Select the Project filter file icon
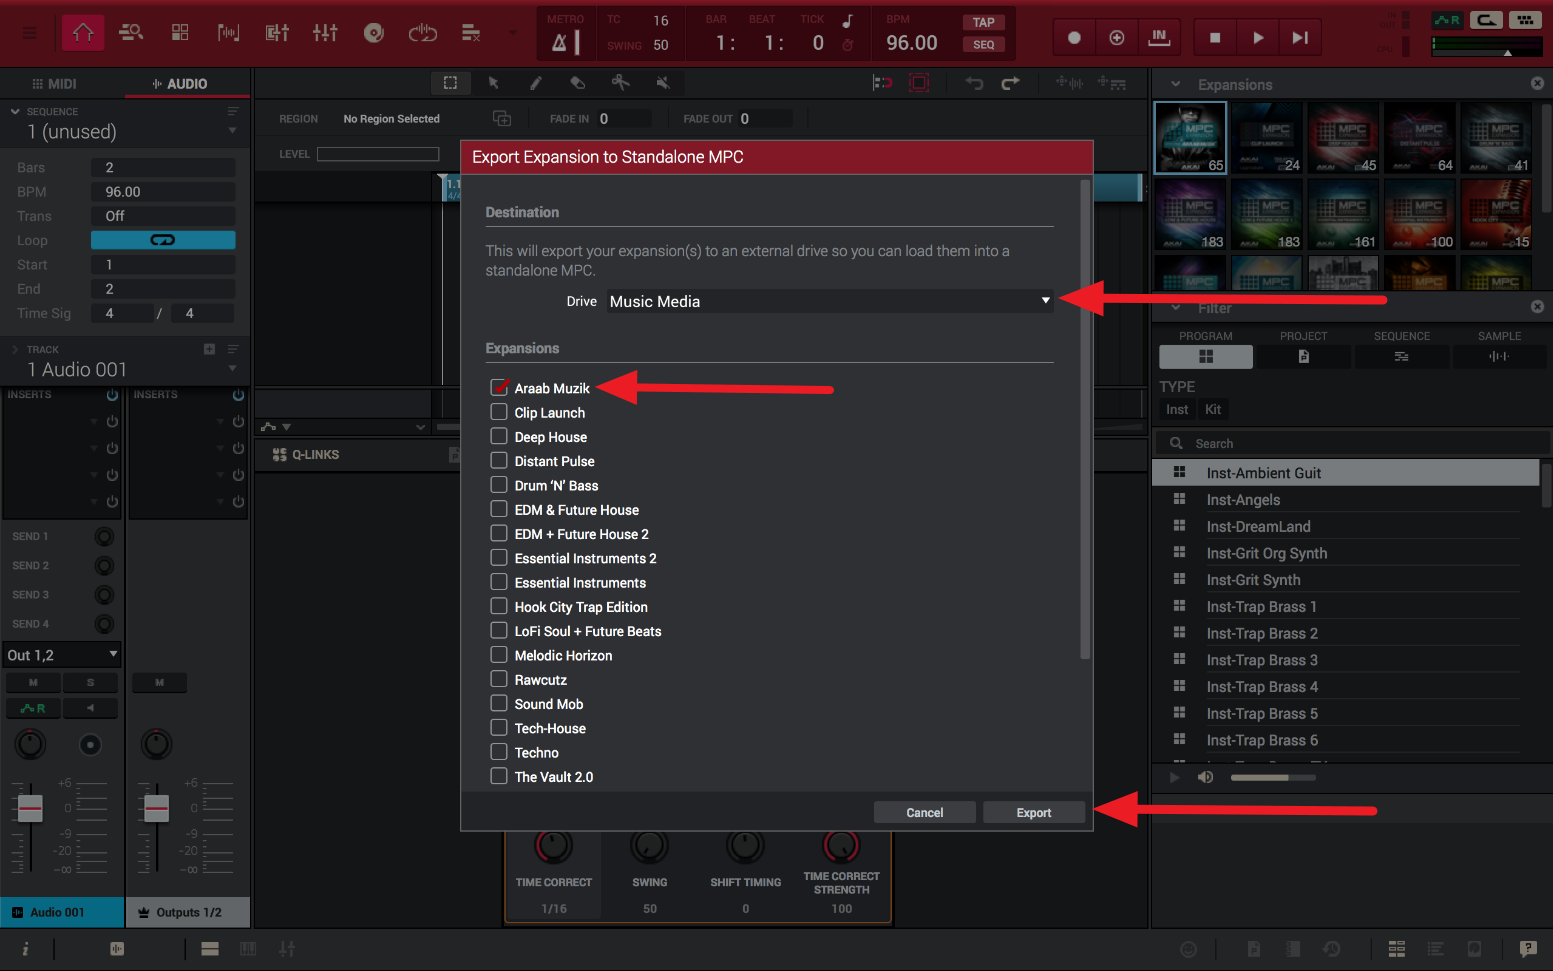The height and width of the screenshot is (971, 1553). [x=1303, y=356]
